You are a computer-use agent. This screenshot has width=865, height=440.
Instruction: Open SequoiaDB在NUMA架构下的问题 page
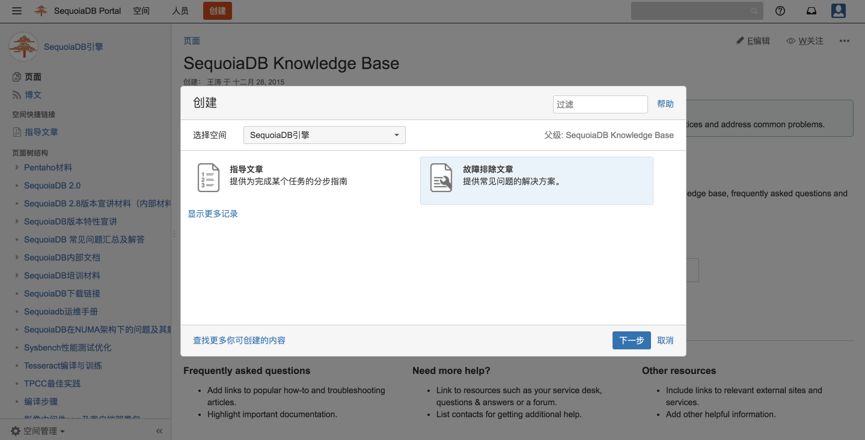(x=98, y=329)
